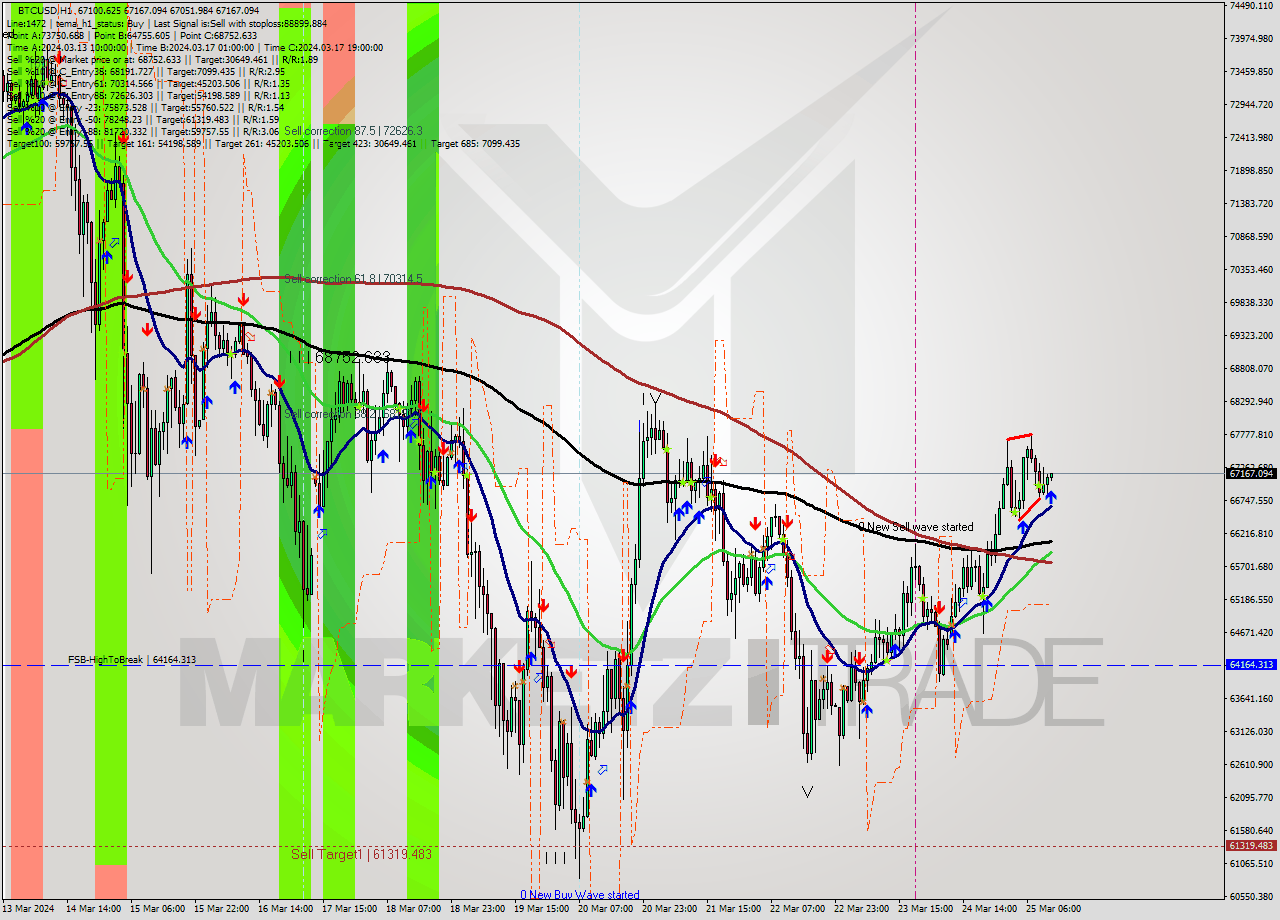
Task: Select 73974.90 on the price scale
Action: [1250, 39]
